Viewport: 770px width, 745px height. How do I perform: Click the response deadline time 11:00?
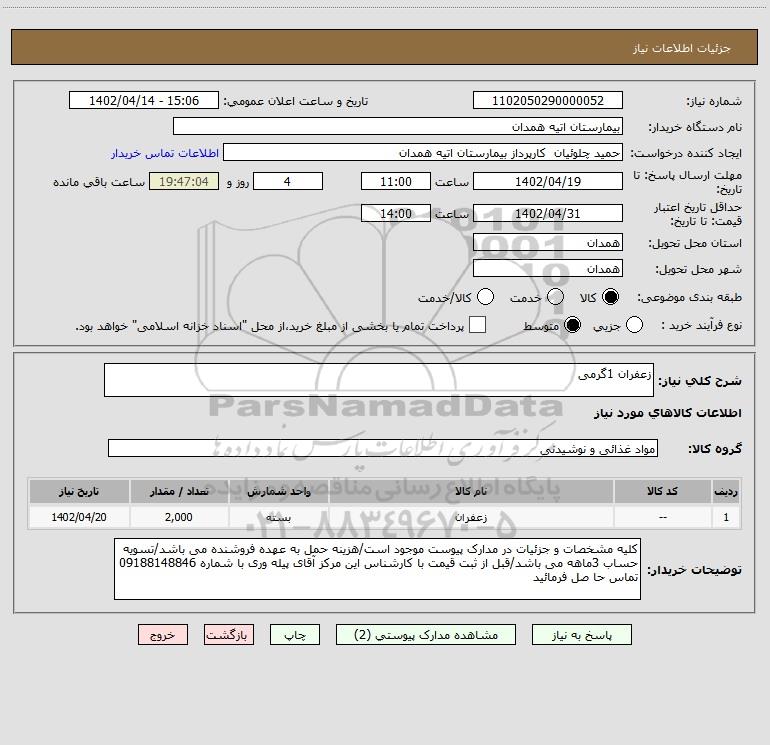click(396, 181)
